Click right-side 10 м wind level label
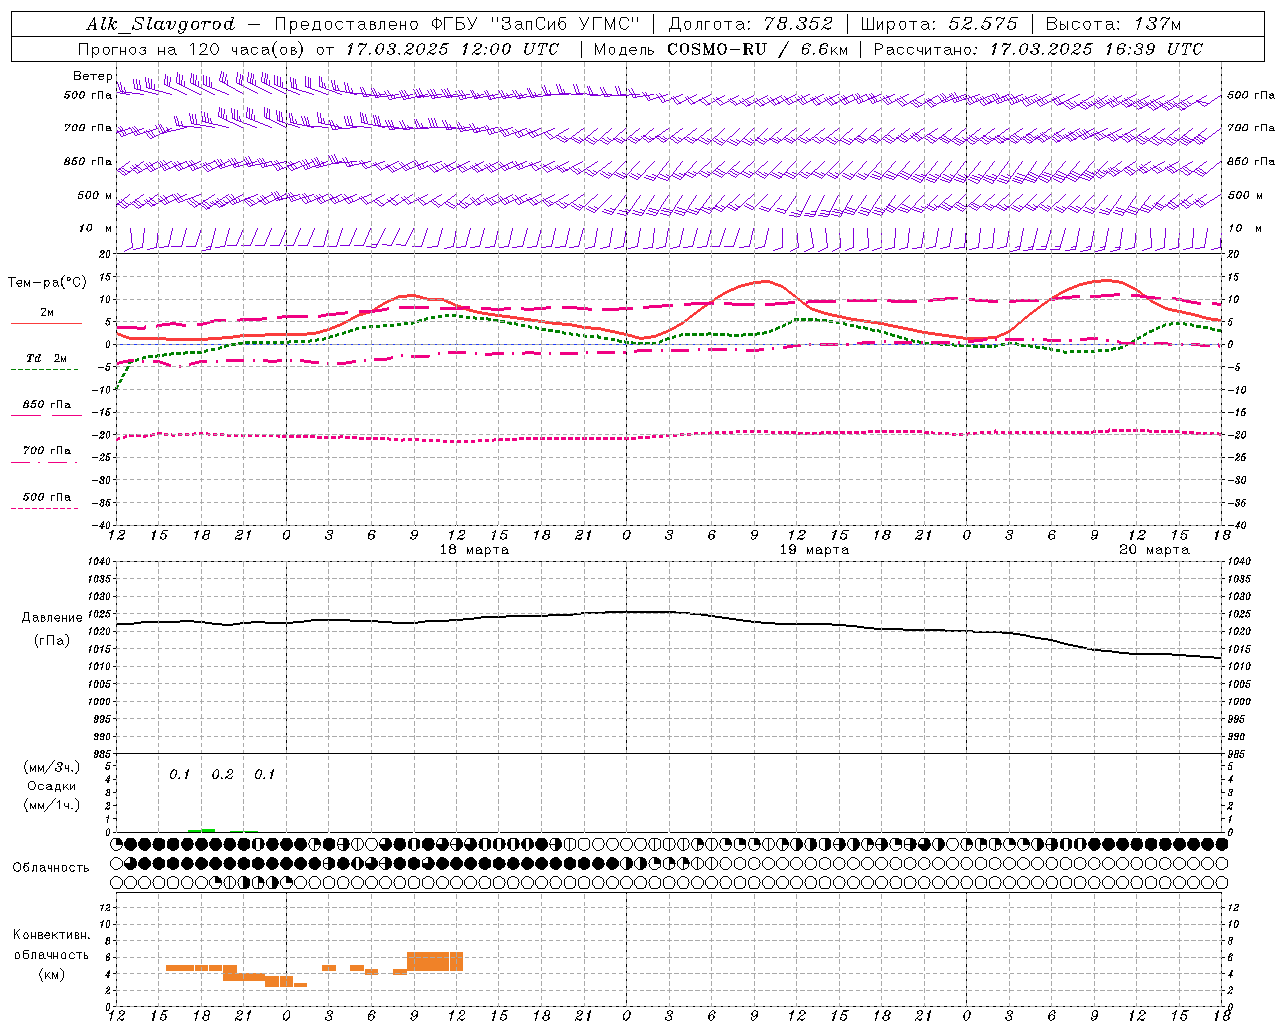This screenshot has height=1024, width=1280. (1245, 228)
